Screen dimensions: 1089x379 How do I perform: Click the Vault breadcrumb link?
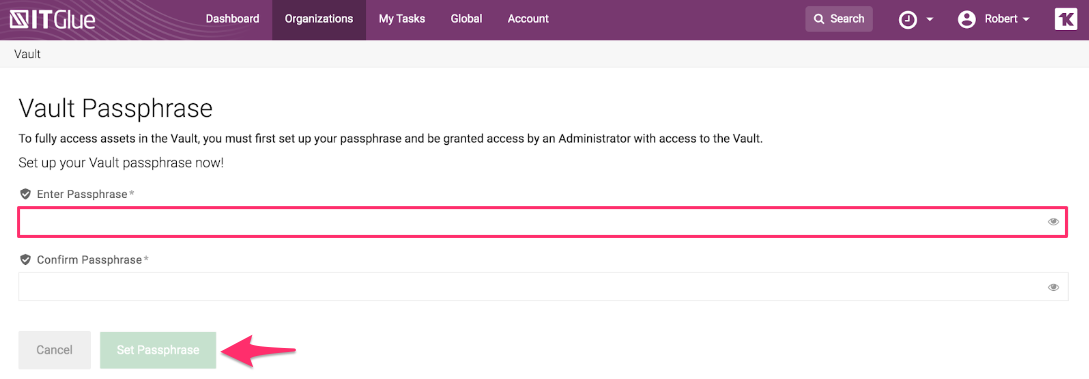[x=27, y=54]
